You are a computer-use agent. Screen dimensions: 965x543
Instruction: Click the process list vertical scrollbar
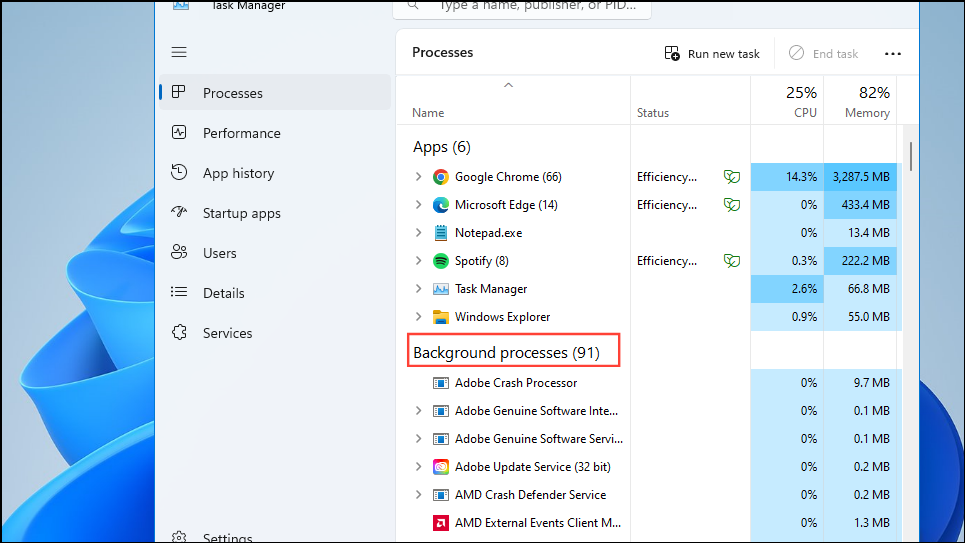pos(910,157)
